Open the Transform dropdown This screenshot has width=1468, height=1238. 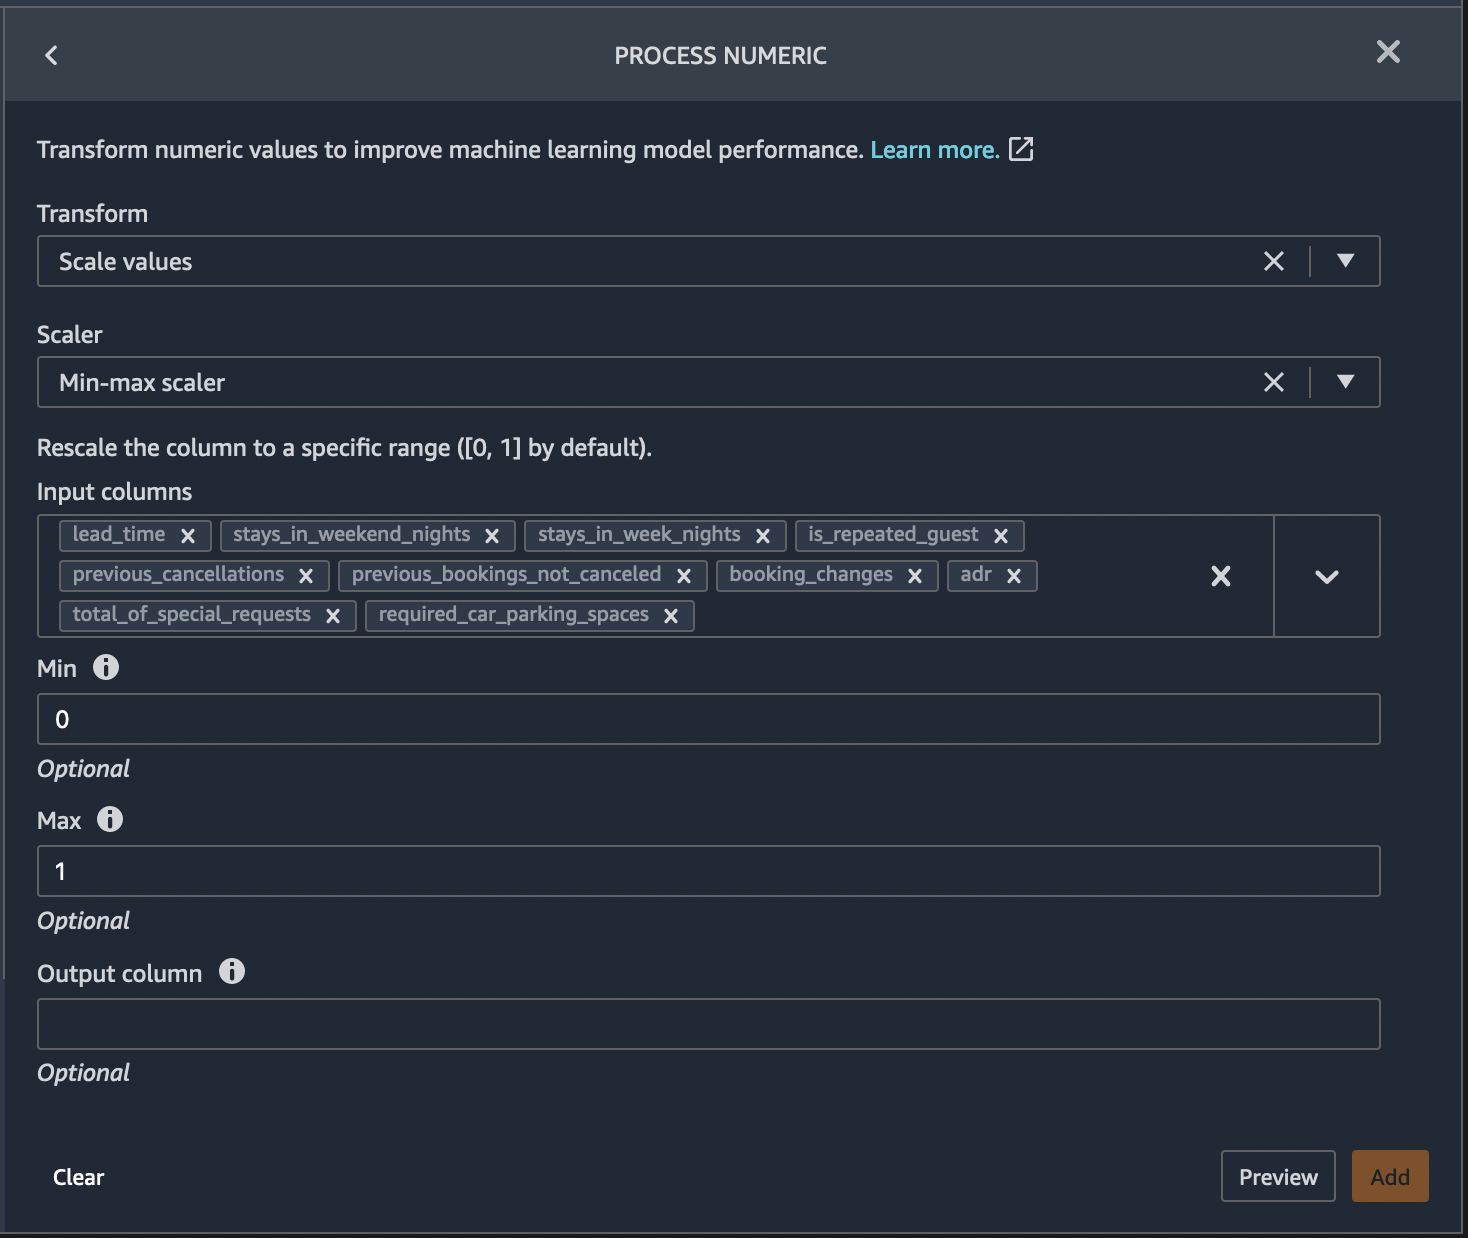coord(1344,261)
